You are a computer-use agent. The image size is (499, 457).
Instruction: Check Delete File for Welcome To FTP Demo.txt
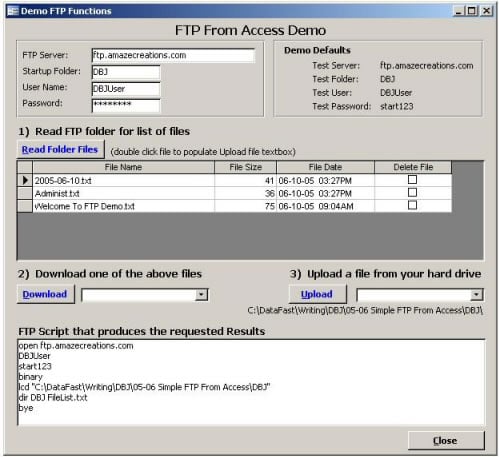click(x=412, y=205)
